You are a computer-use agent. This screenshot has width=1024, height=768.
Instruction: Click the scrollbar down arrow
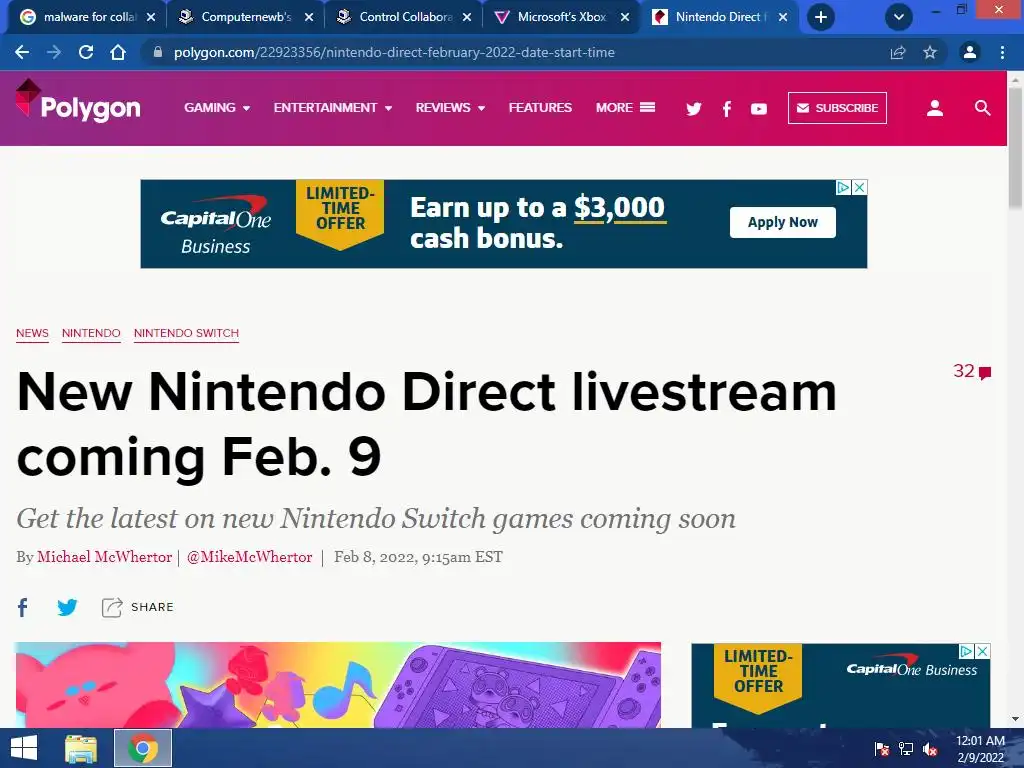pyautogui.click(x=1016, y=719)
